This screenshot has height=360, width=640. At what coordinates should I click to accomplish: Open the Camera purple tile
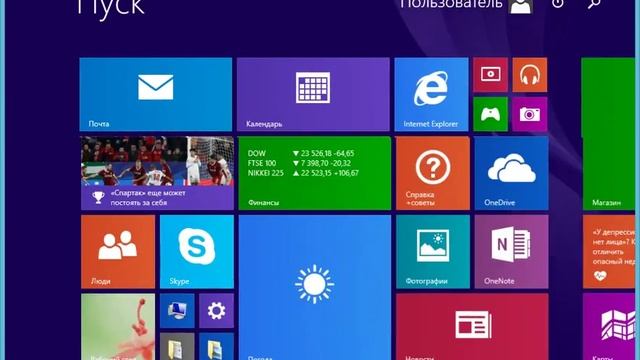click(529, 114)
